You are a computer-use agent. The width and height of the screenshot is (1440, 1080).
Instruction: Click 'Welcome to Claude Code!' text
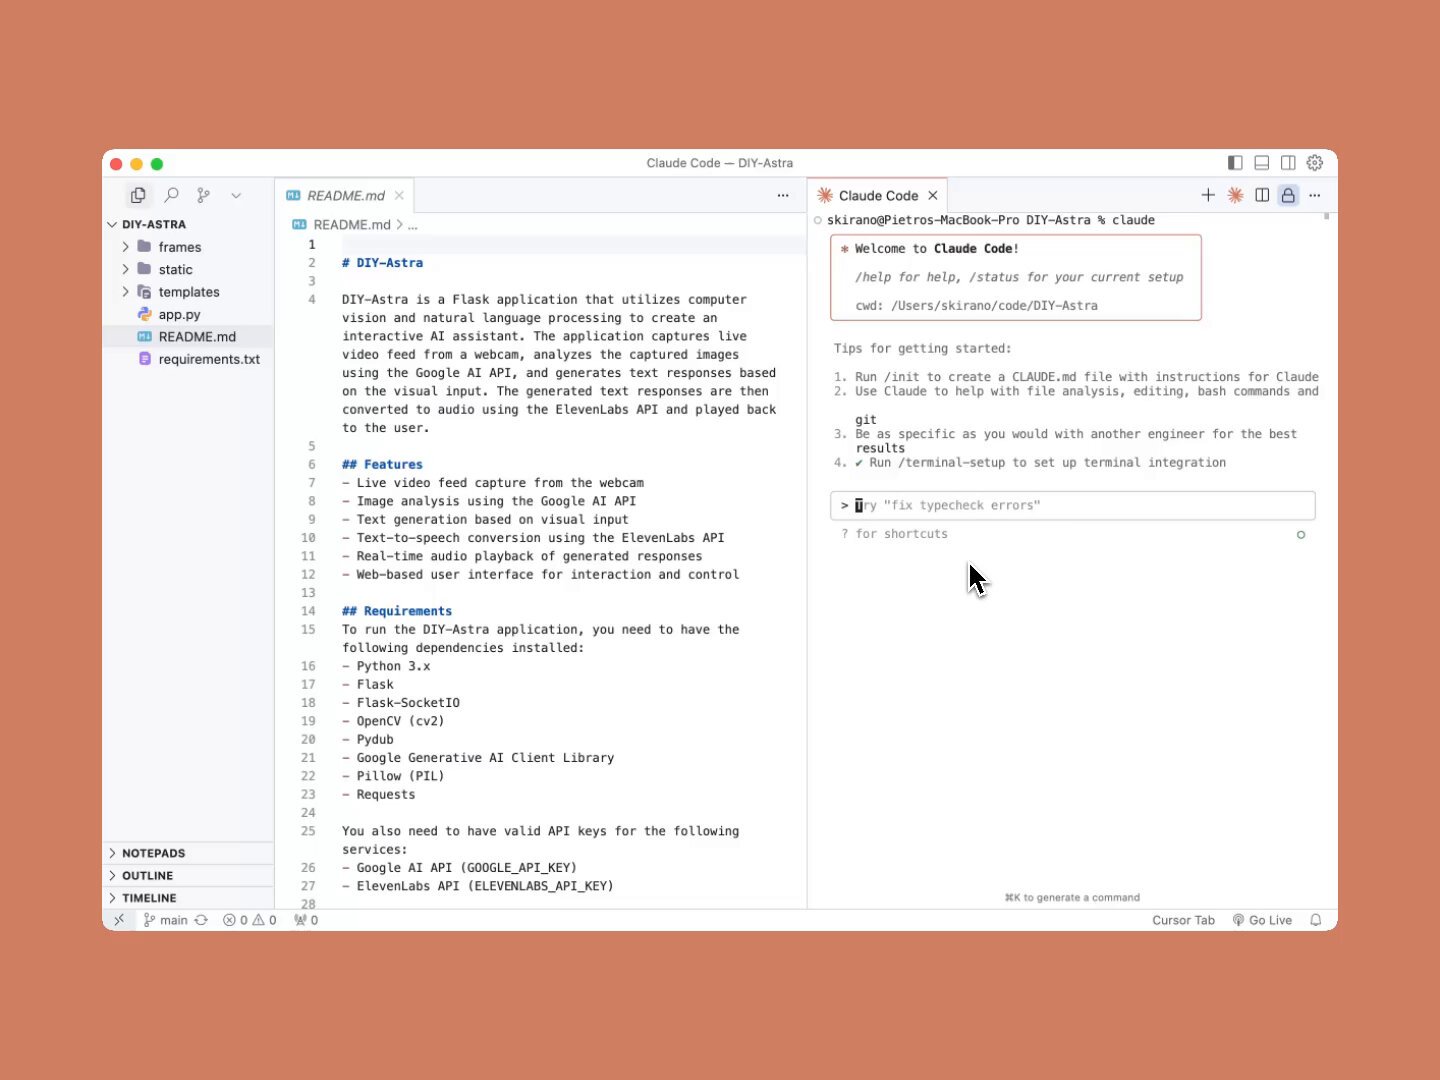click(x=937, y=249)
